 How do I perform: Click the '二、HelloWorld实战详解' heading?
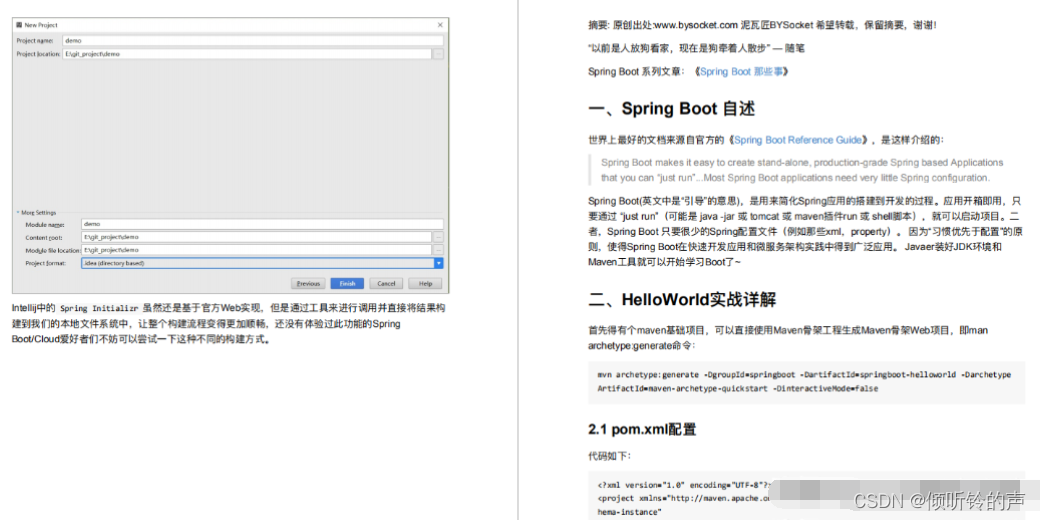click(682, 300)
